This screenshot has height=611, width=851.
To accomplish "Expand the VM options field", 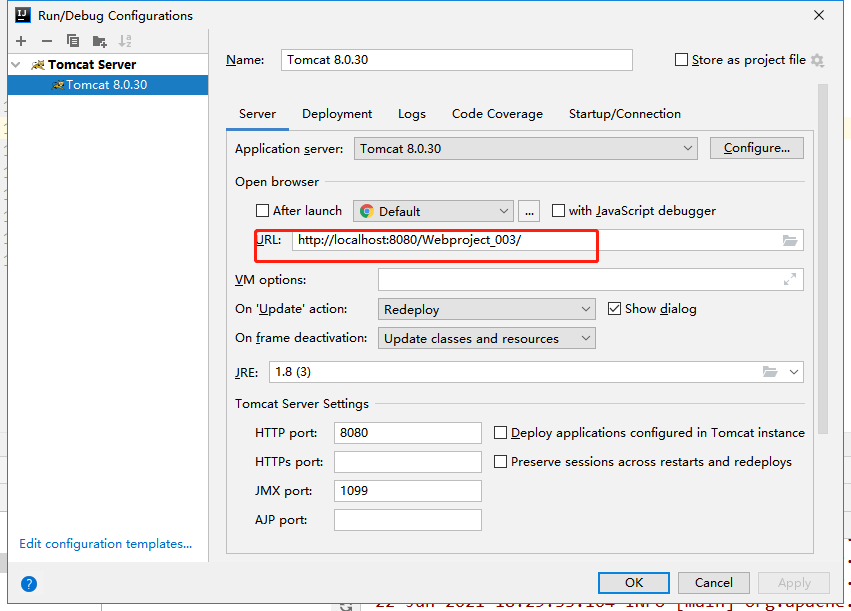I will pos(790,279).
